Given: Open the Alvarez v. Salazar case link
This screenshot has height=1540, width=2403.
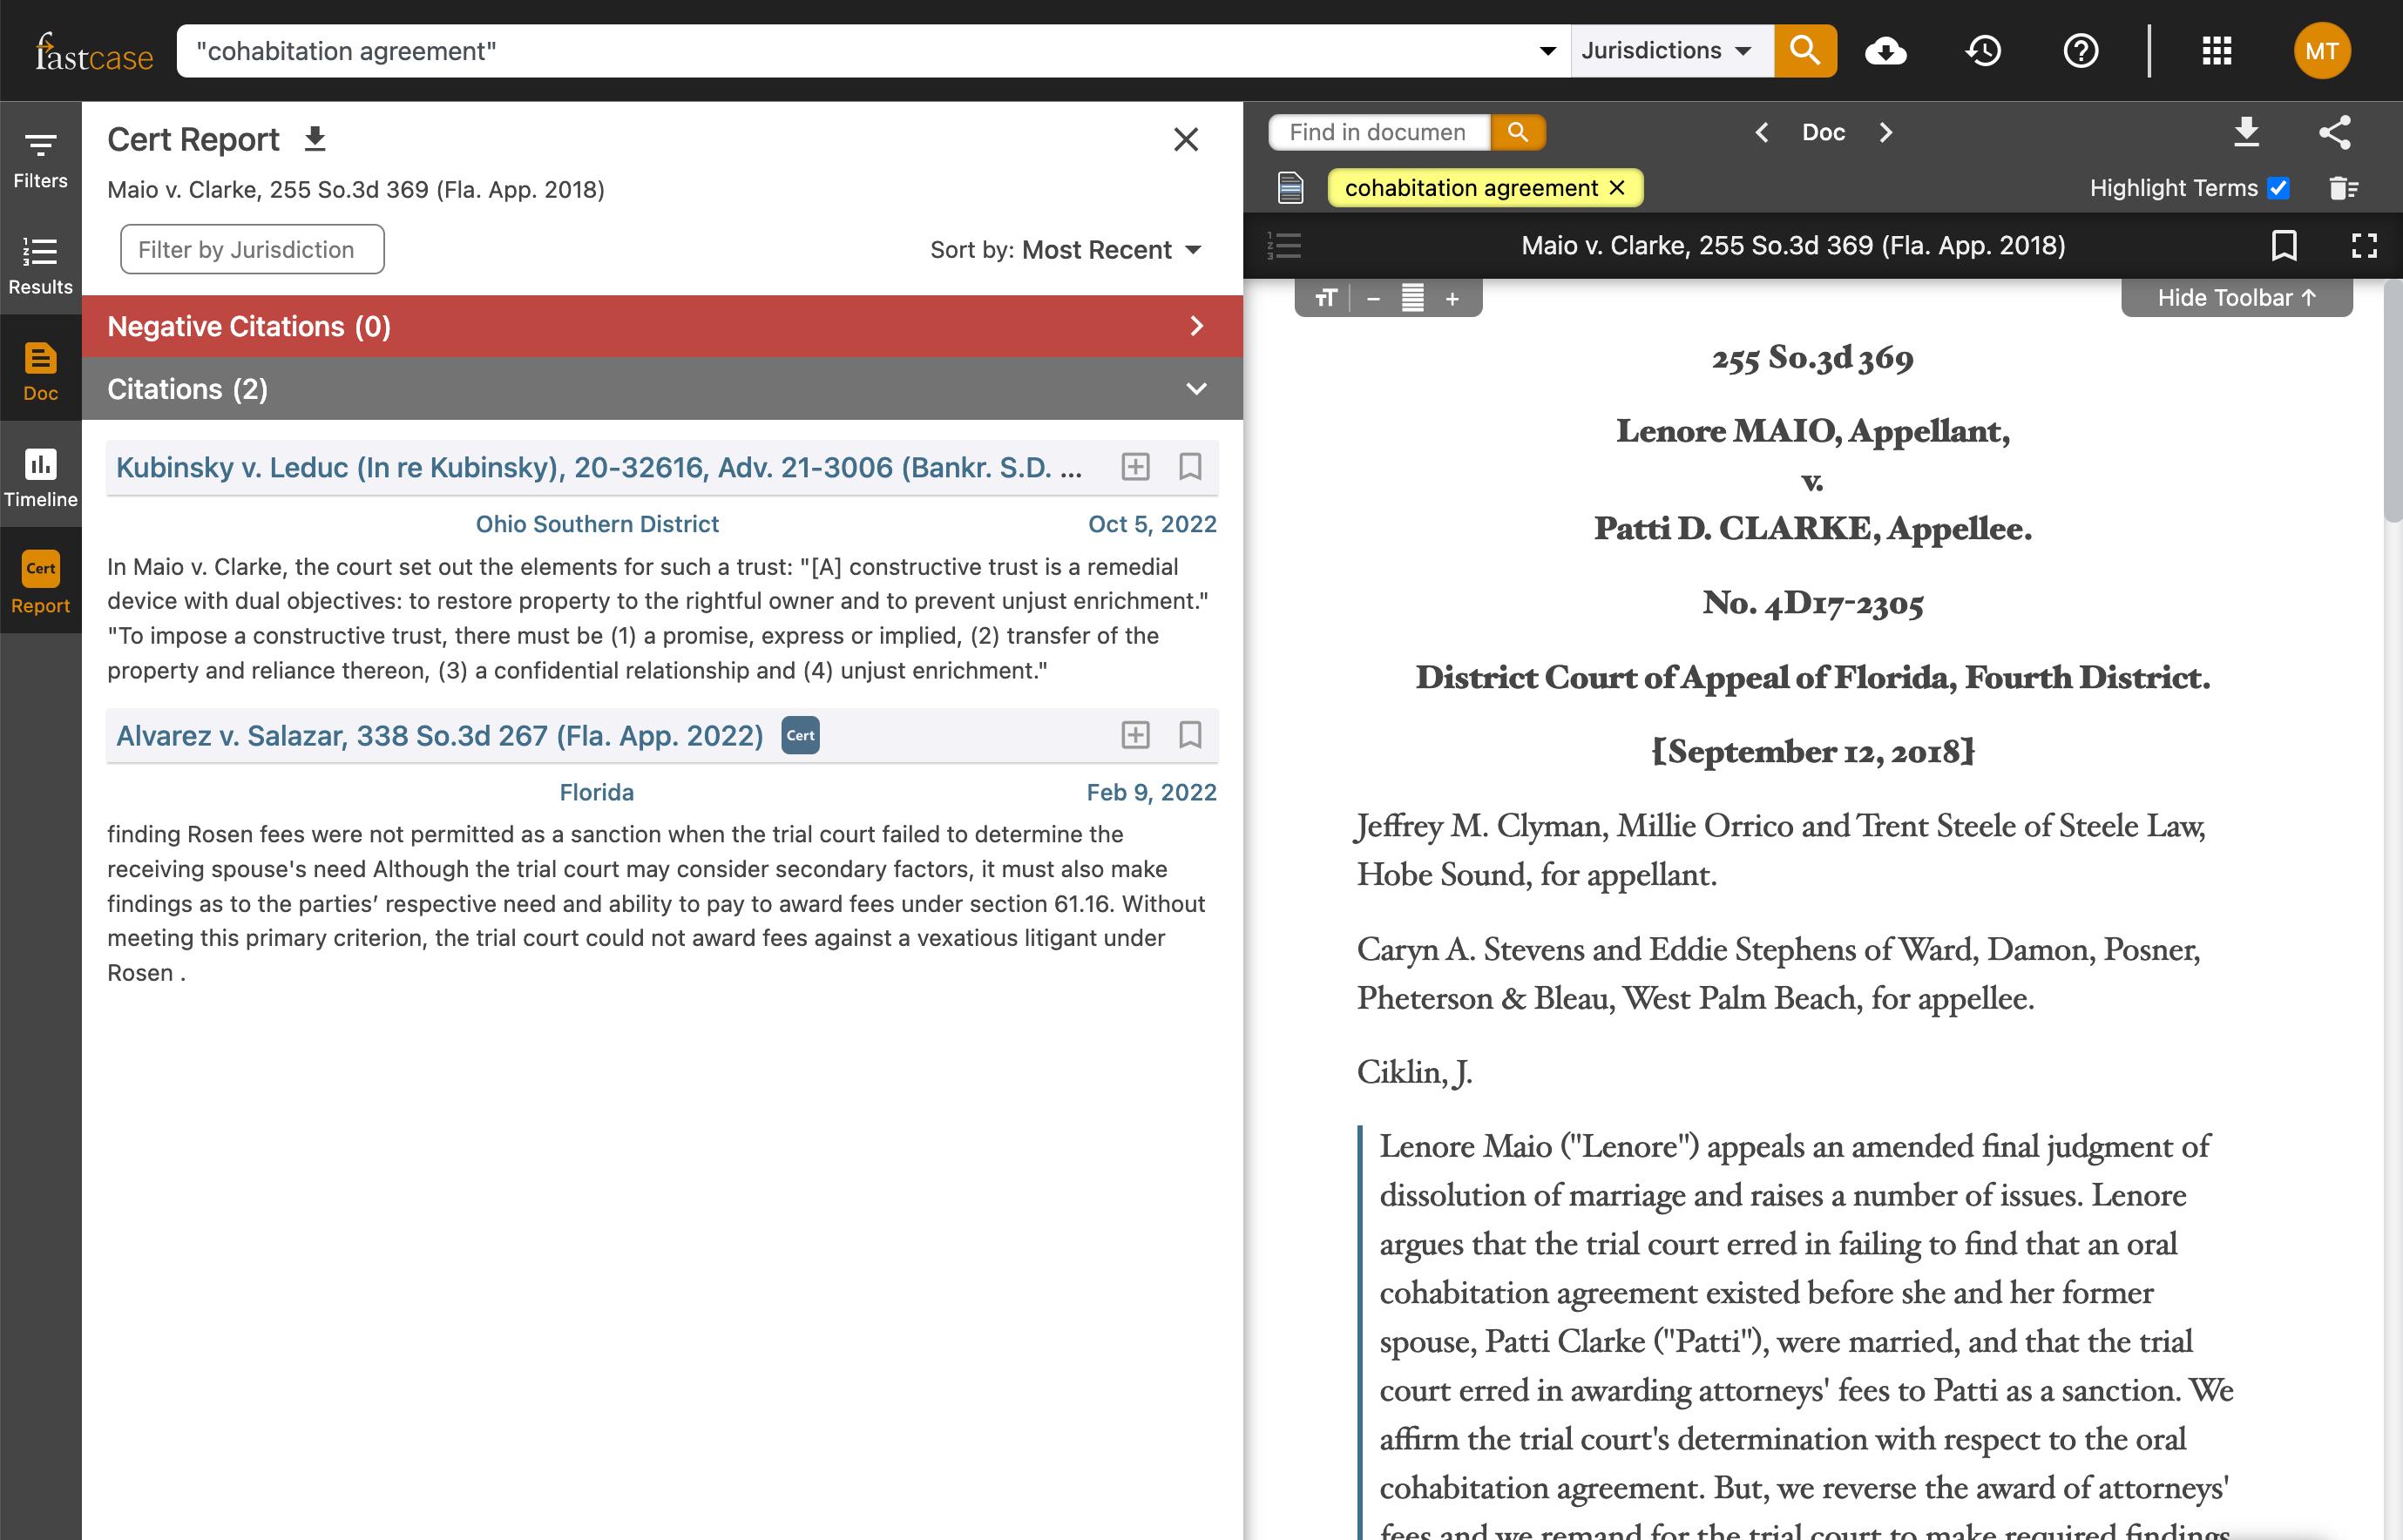Looking at the screenshot, I should point(439,736).
